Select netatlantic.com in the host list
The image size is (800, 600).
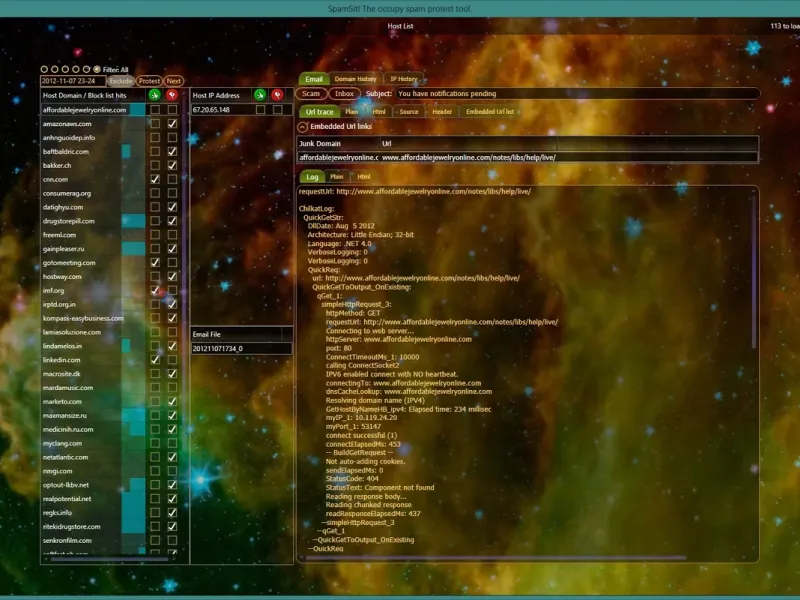65,457
